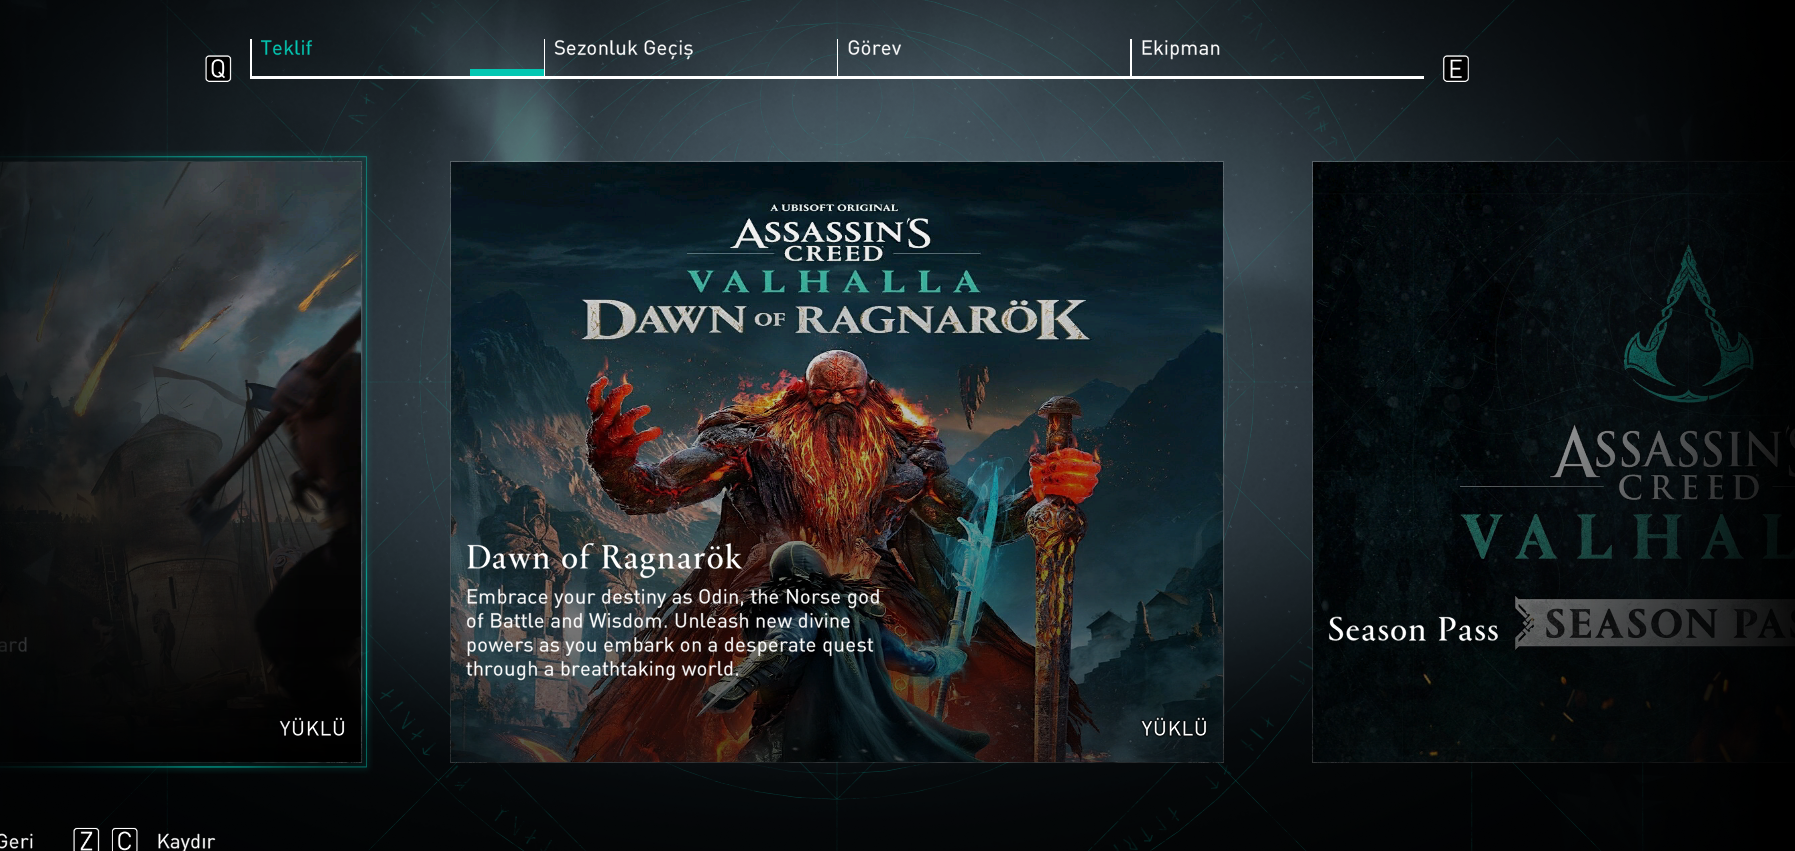Click the C key icon in footer

coord(124,840)
